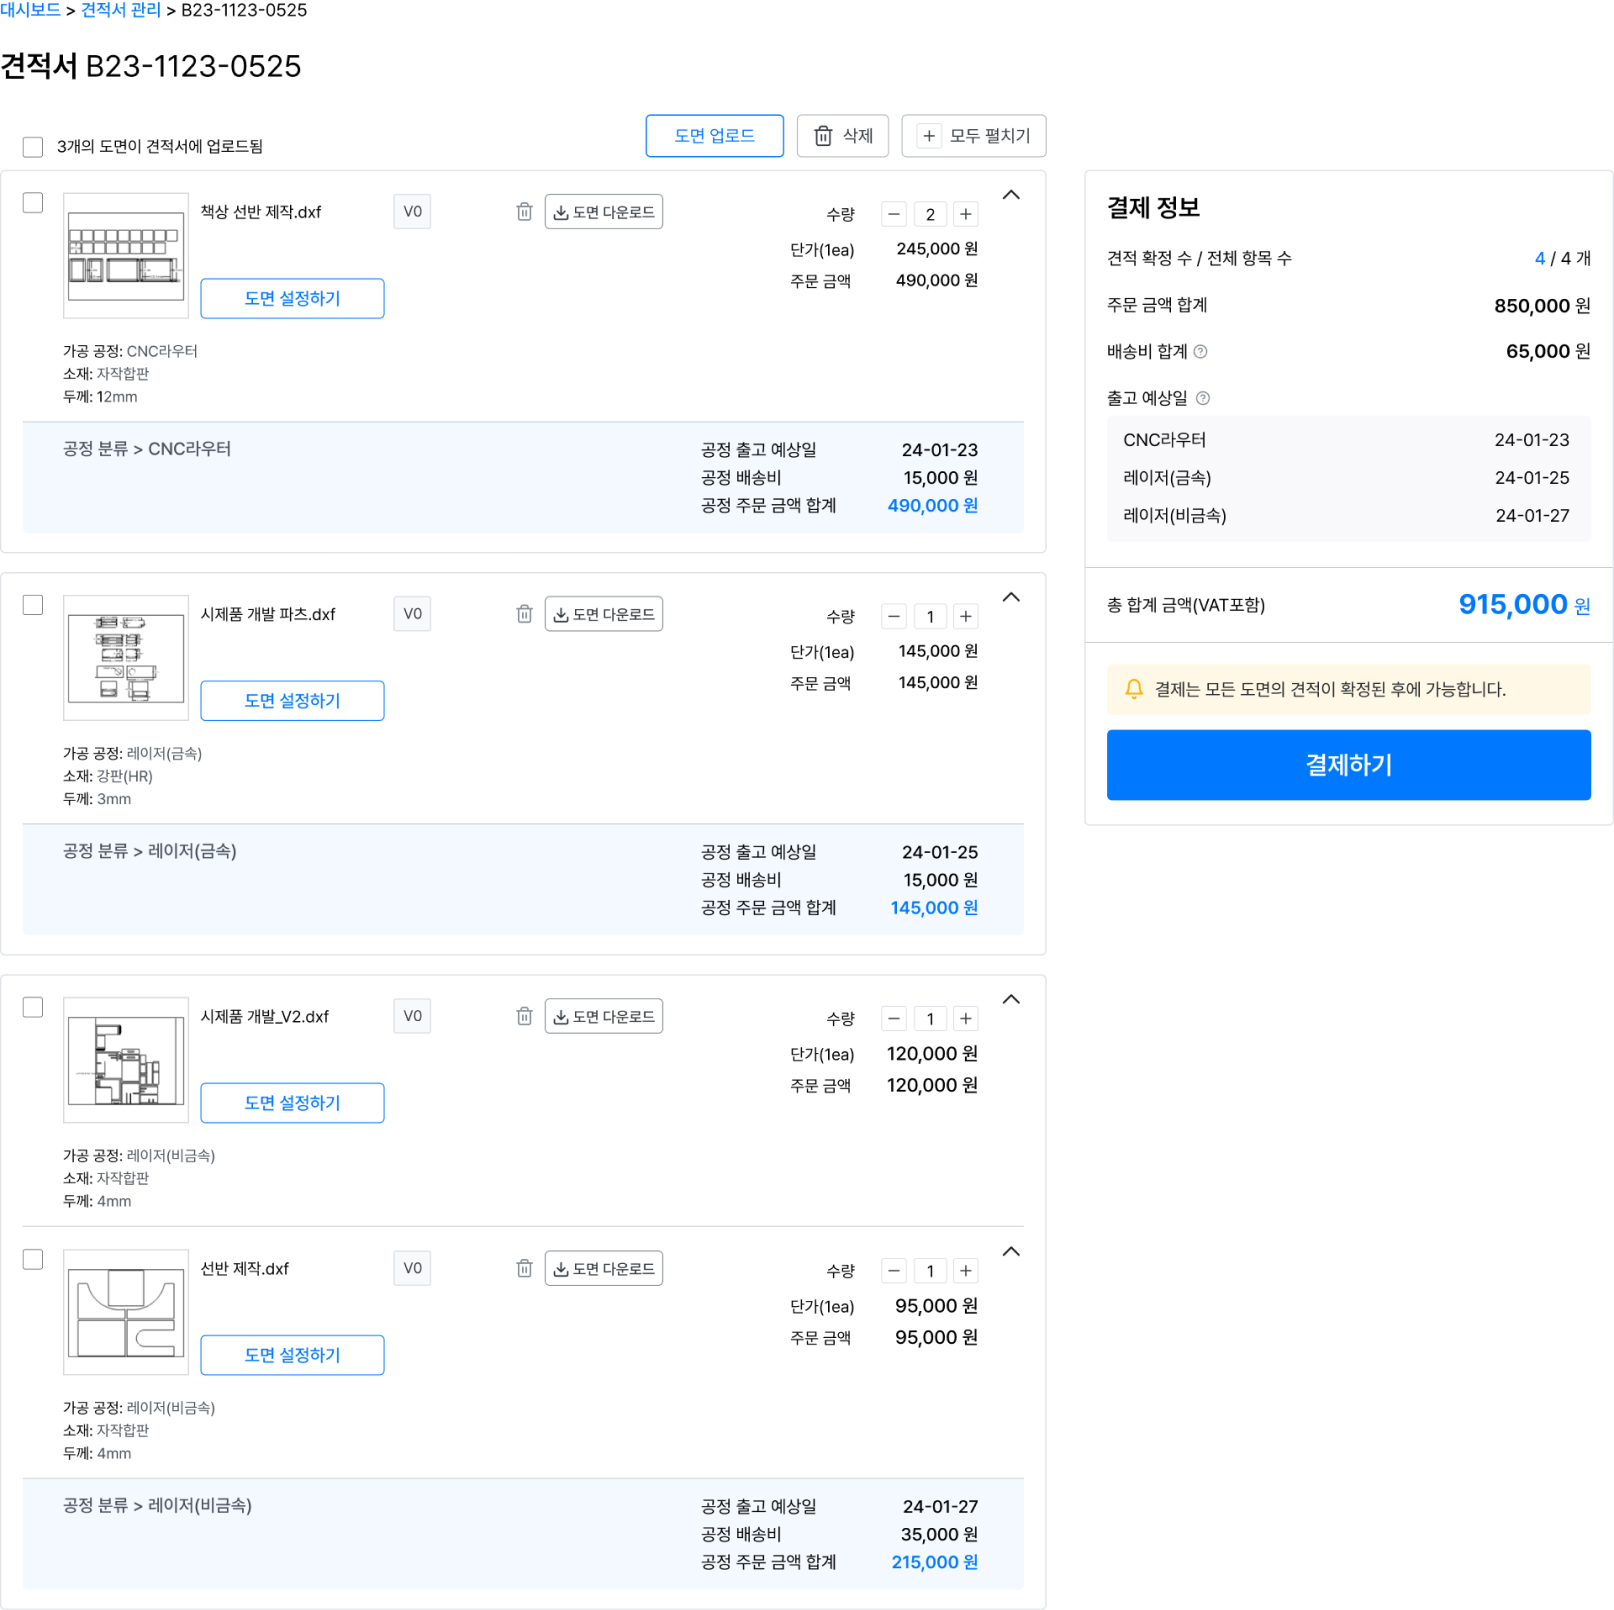
Task: Collapse the 시제품 개발 파츠.dxf section
Action: tap(1011, 597)
